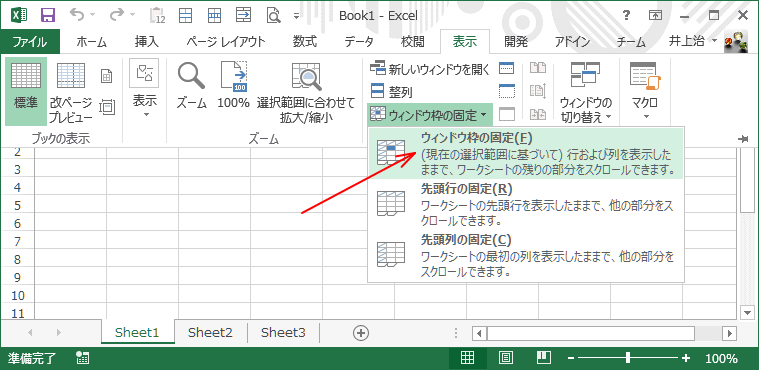Viewport: 759px width, 370px height.
Task: Switch to the 開発 tab
Action: (x=515, y=42)
